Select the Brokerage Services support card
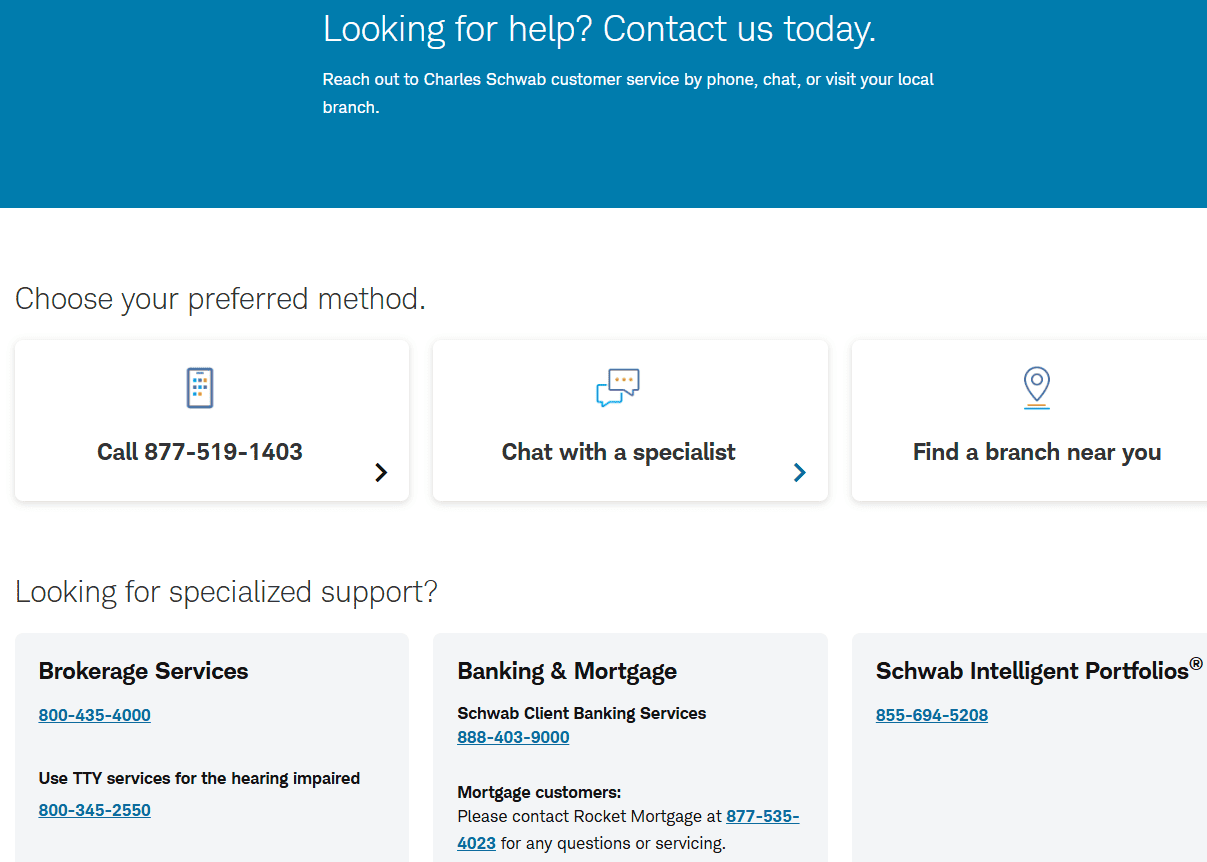The image size is (1207, 862). point(211,746)
